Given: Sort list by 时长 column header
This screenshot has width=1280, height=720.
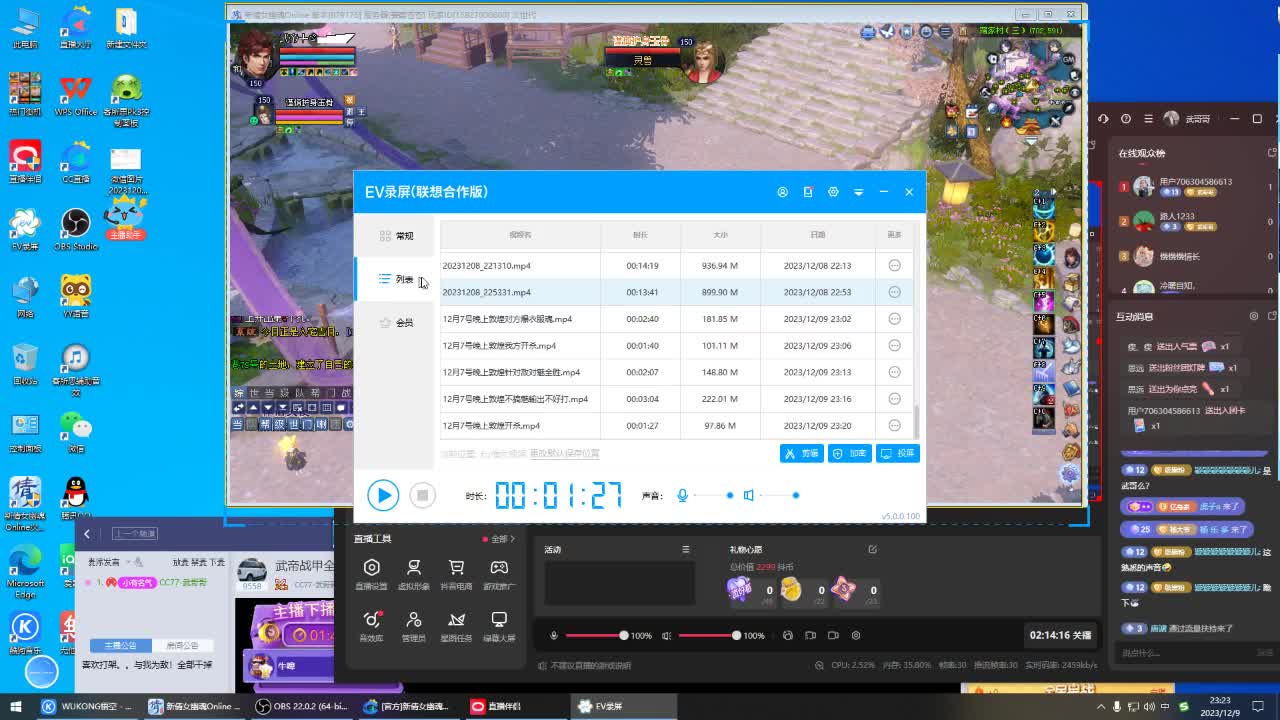Looking at the screenshot, I should 640,235.
